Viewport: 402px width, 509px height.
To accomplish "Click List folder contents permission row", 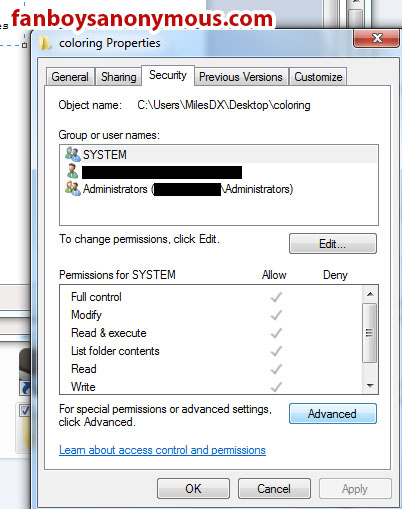I will tap(211, 351).
